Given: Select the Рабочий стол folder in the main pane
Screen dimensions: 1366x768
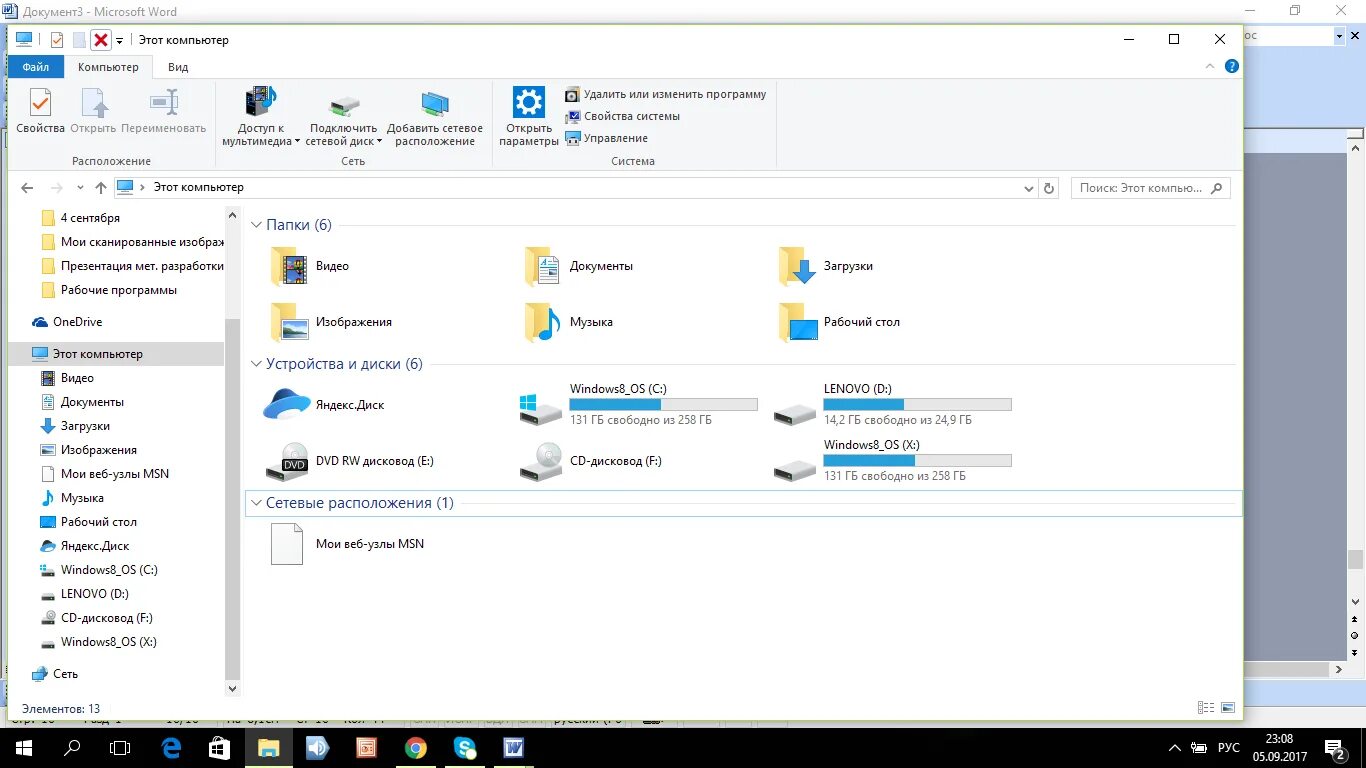Looking at the screenshot, I should coord(840,322).
